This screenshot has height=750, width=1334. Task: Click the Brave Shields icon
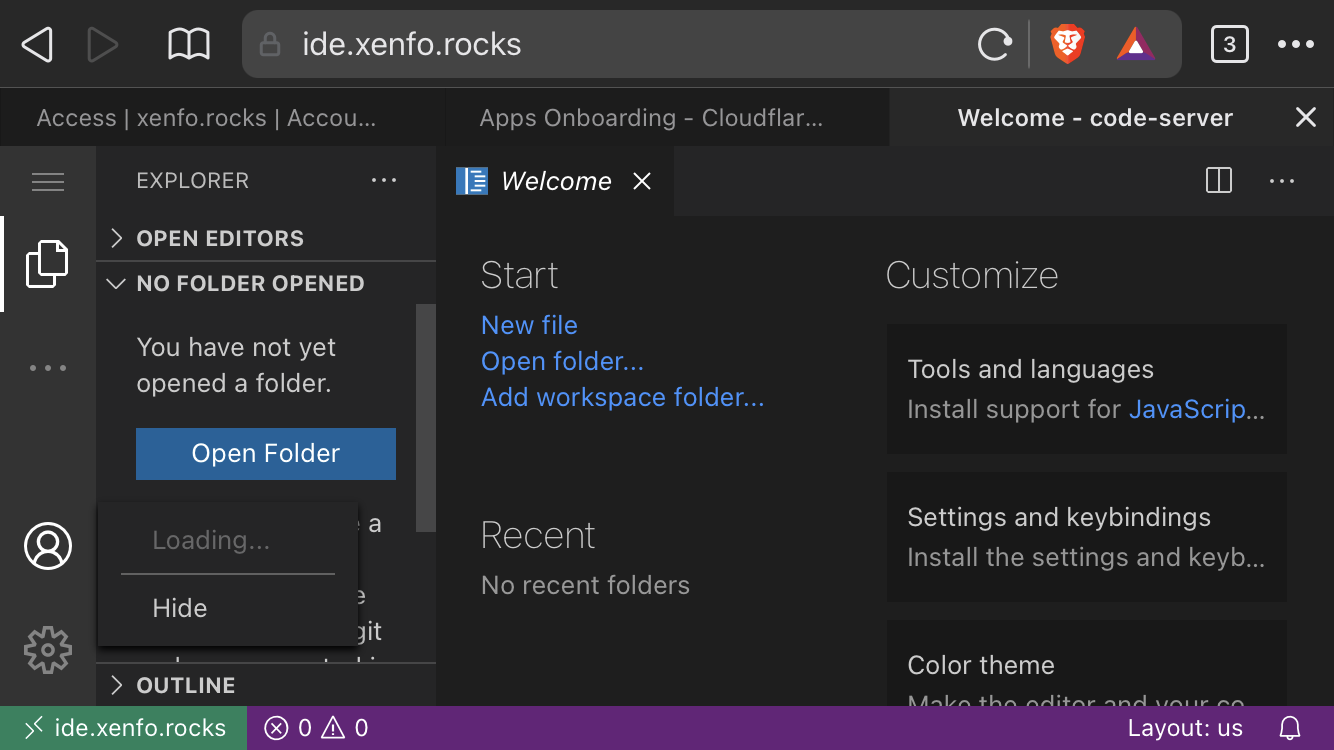click(x=1067, y=43)
